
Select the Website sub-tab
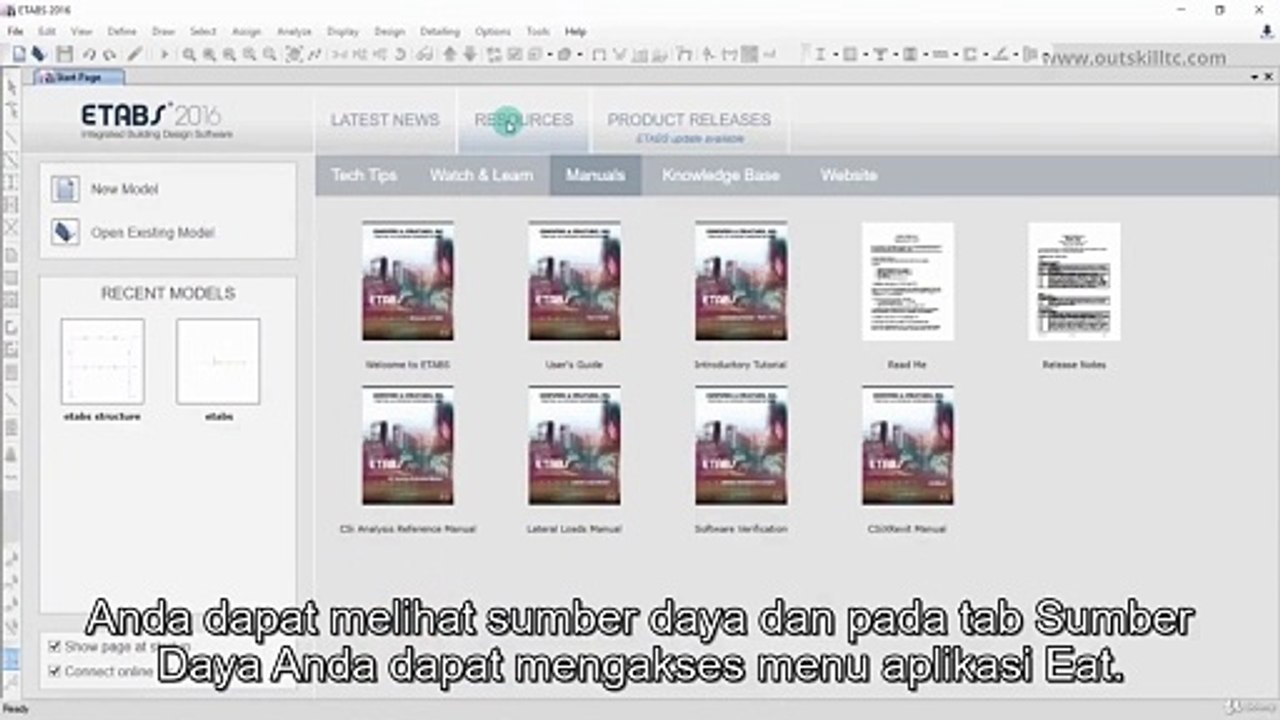tap(849, 175)
